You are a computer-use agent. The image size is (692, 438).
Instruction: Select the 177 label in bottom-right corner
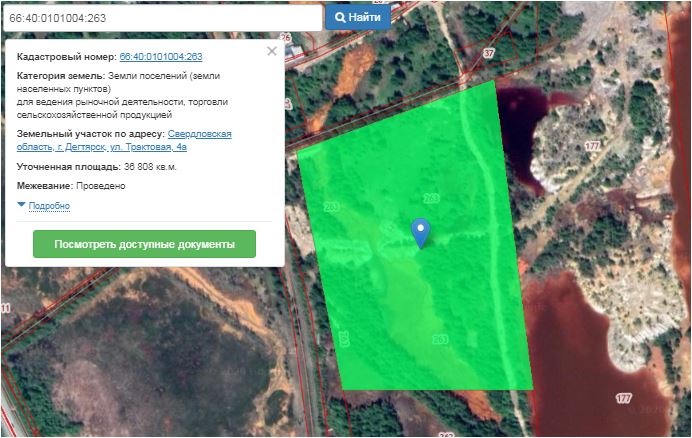624,398
